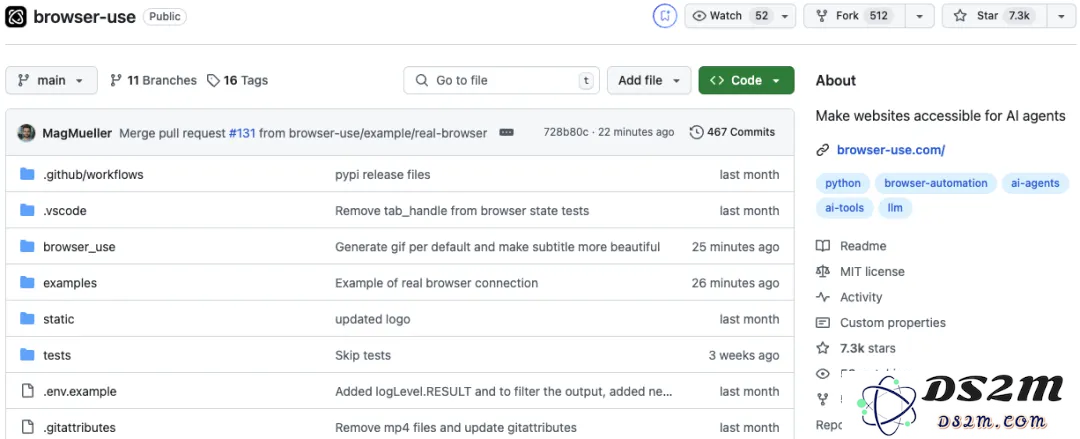Open 'Remove mp4 files and update gitattributes' commit
The height and width of the screenshot is (439, 1080).
coord(456,428)
